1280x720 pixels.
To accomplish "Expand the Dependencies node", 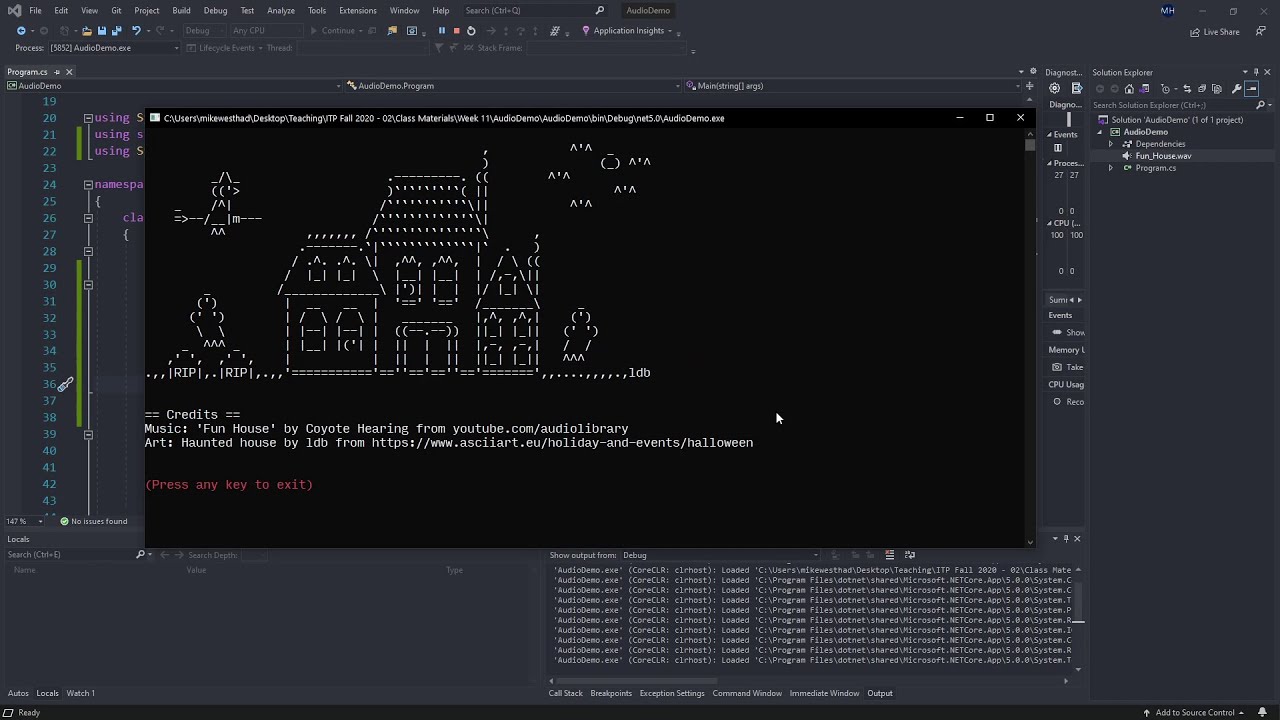I will [1111, 144].
